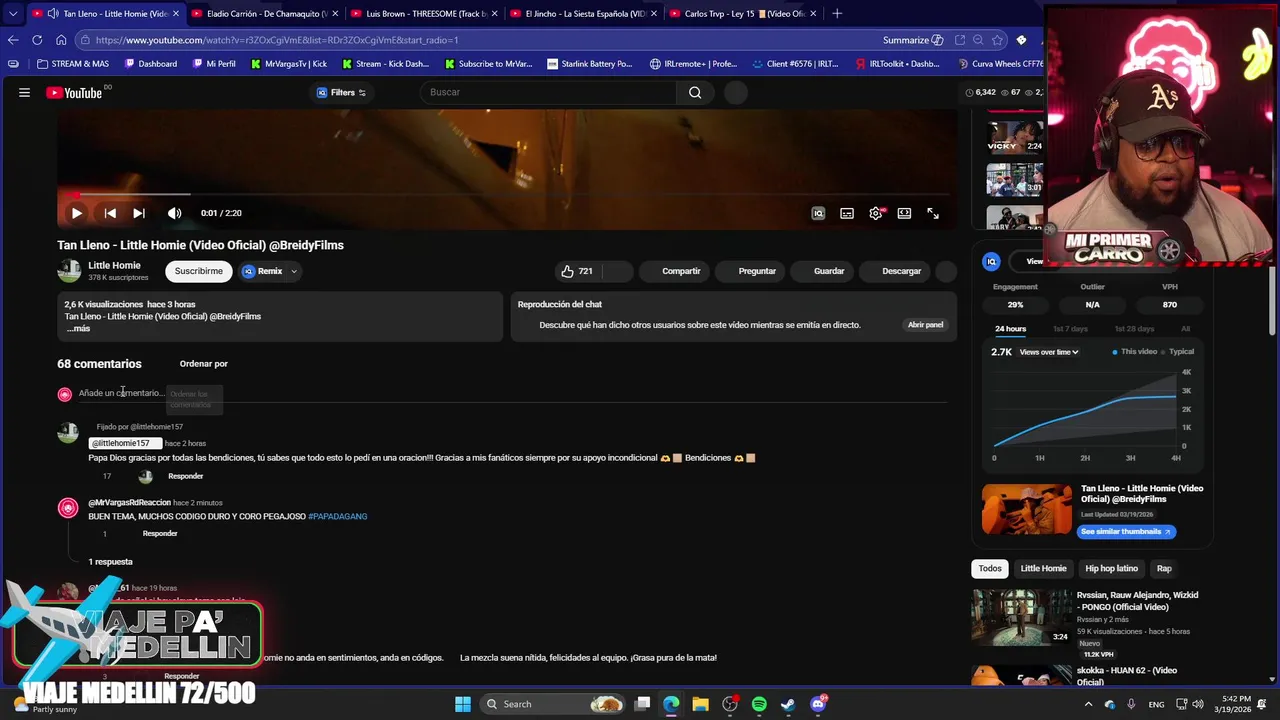
Task: Mute the video volume speaker icon
Action: point(174,213)
